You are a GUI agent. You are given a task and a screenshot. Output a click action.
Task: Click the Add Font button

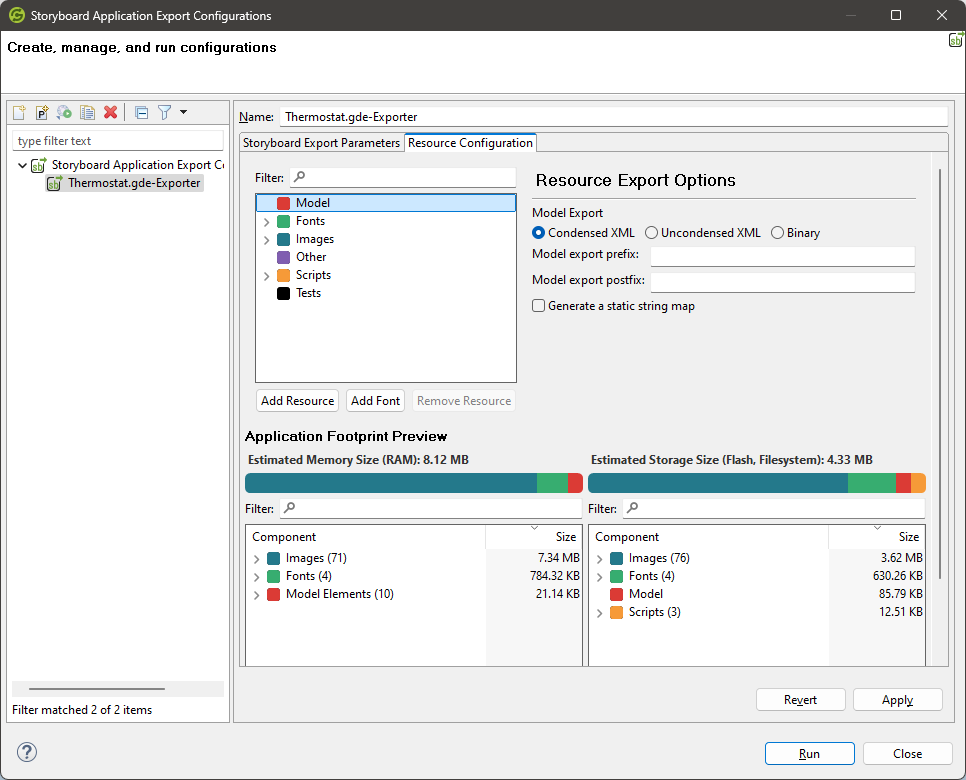(375, 400)
